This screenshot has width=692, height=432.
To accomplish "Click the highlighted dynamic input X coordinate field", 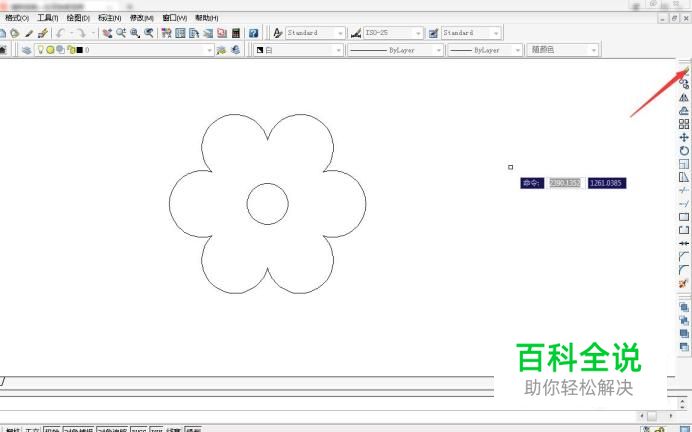I will pos(565,183).
